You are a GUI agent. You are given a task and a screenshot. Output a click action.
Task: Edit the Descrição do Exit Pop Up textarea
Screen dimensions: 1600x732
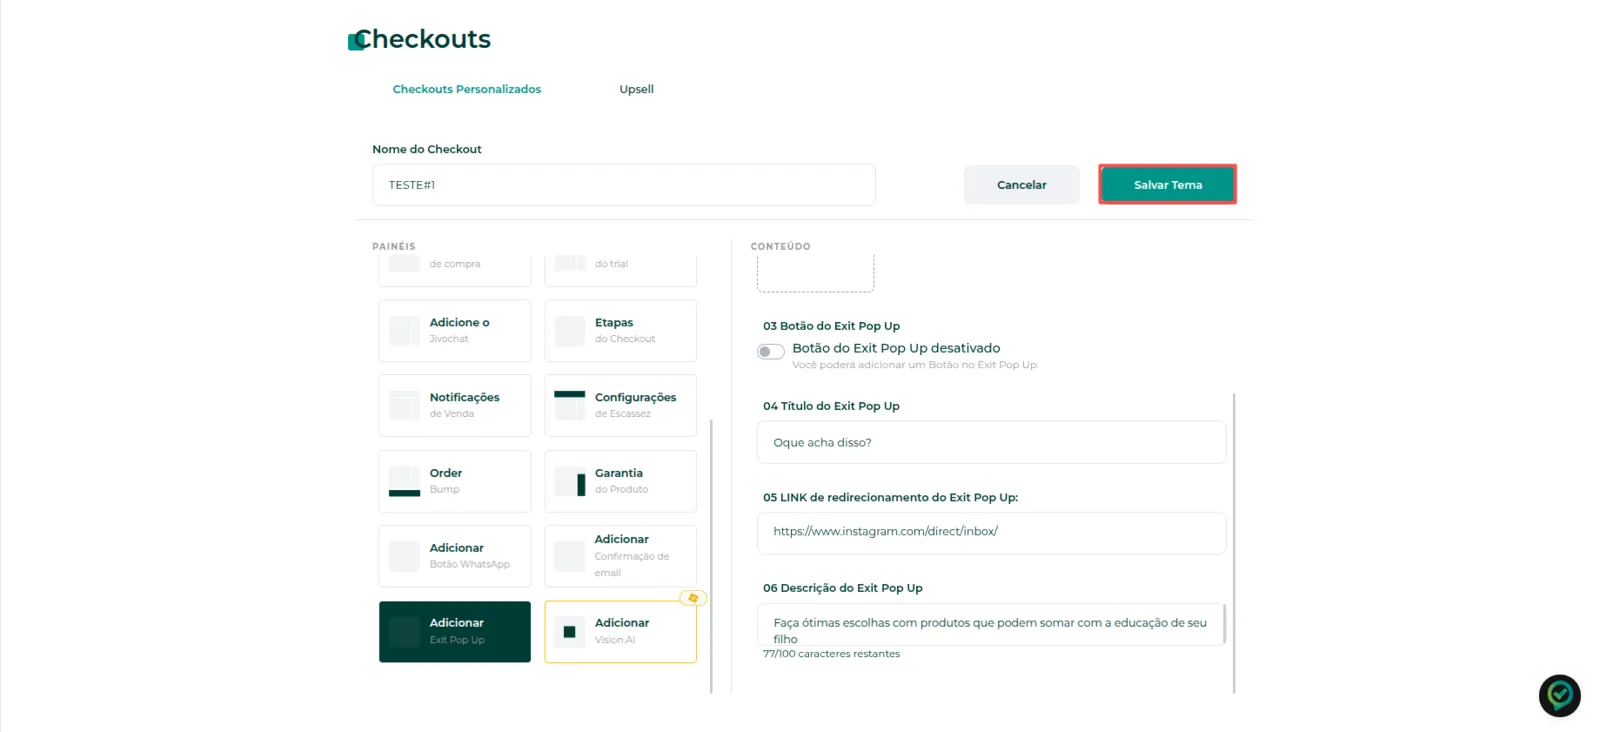point(991,624)
